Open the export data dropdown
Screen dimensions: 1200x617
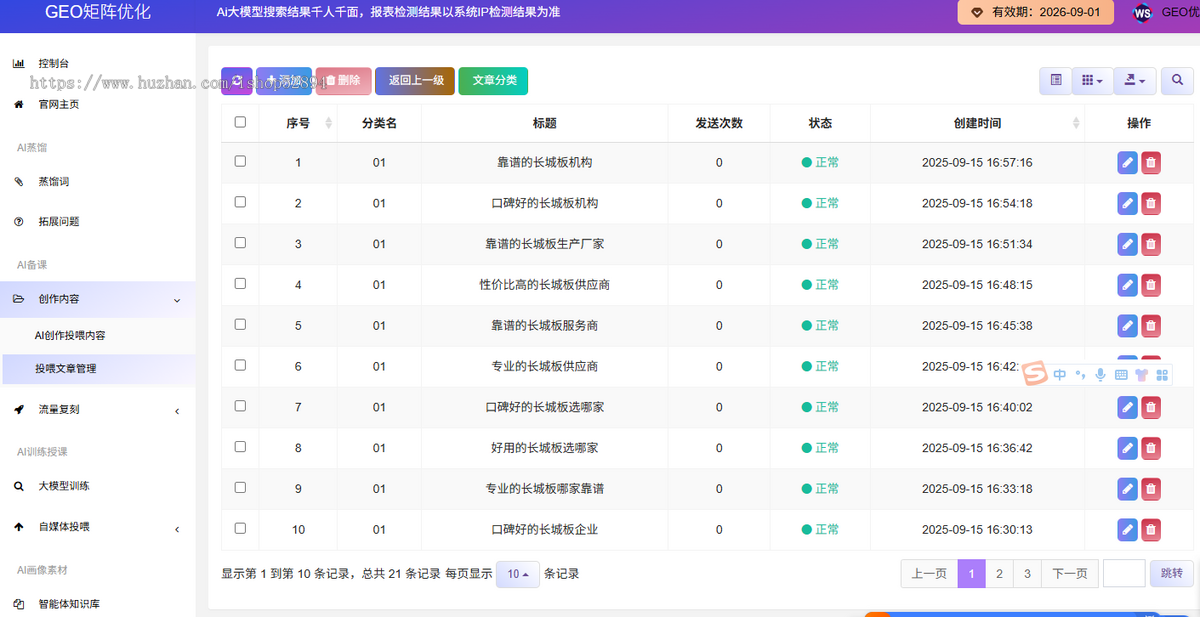[x=1135, y=81]
